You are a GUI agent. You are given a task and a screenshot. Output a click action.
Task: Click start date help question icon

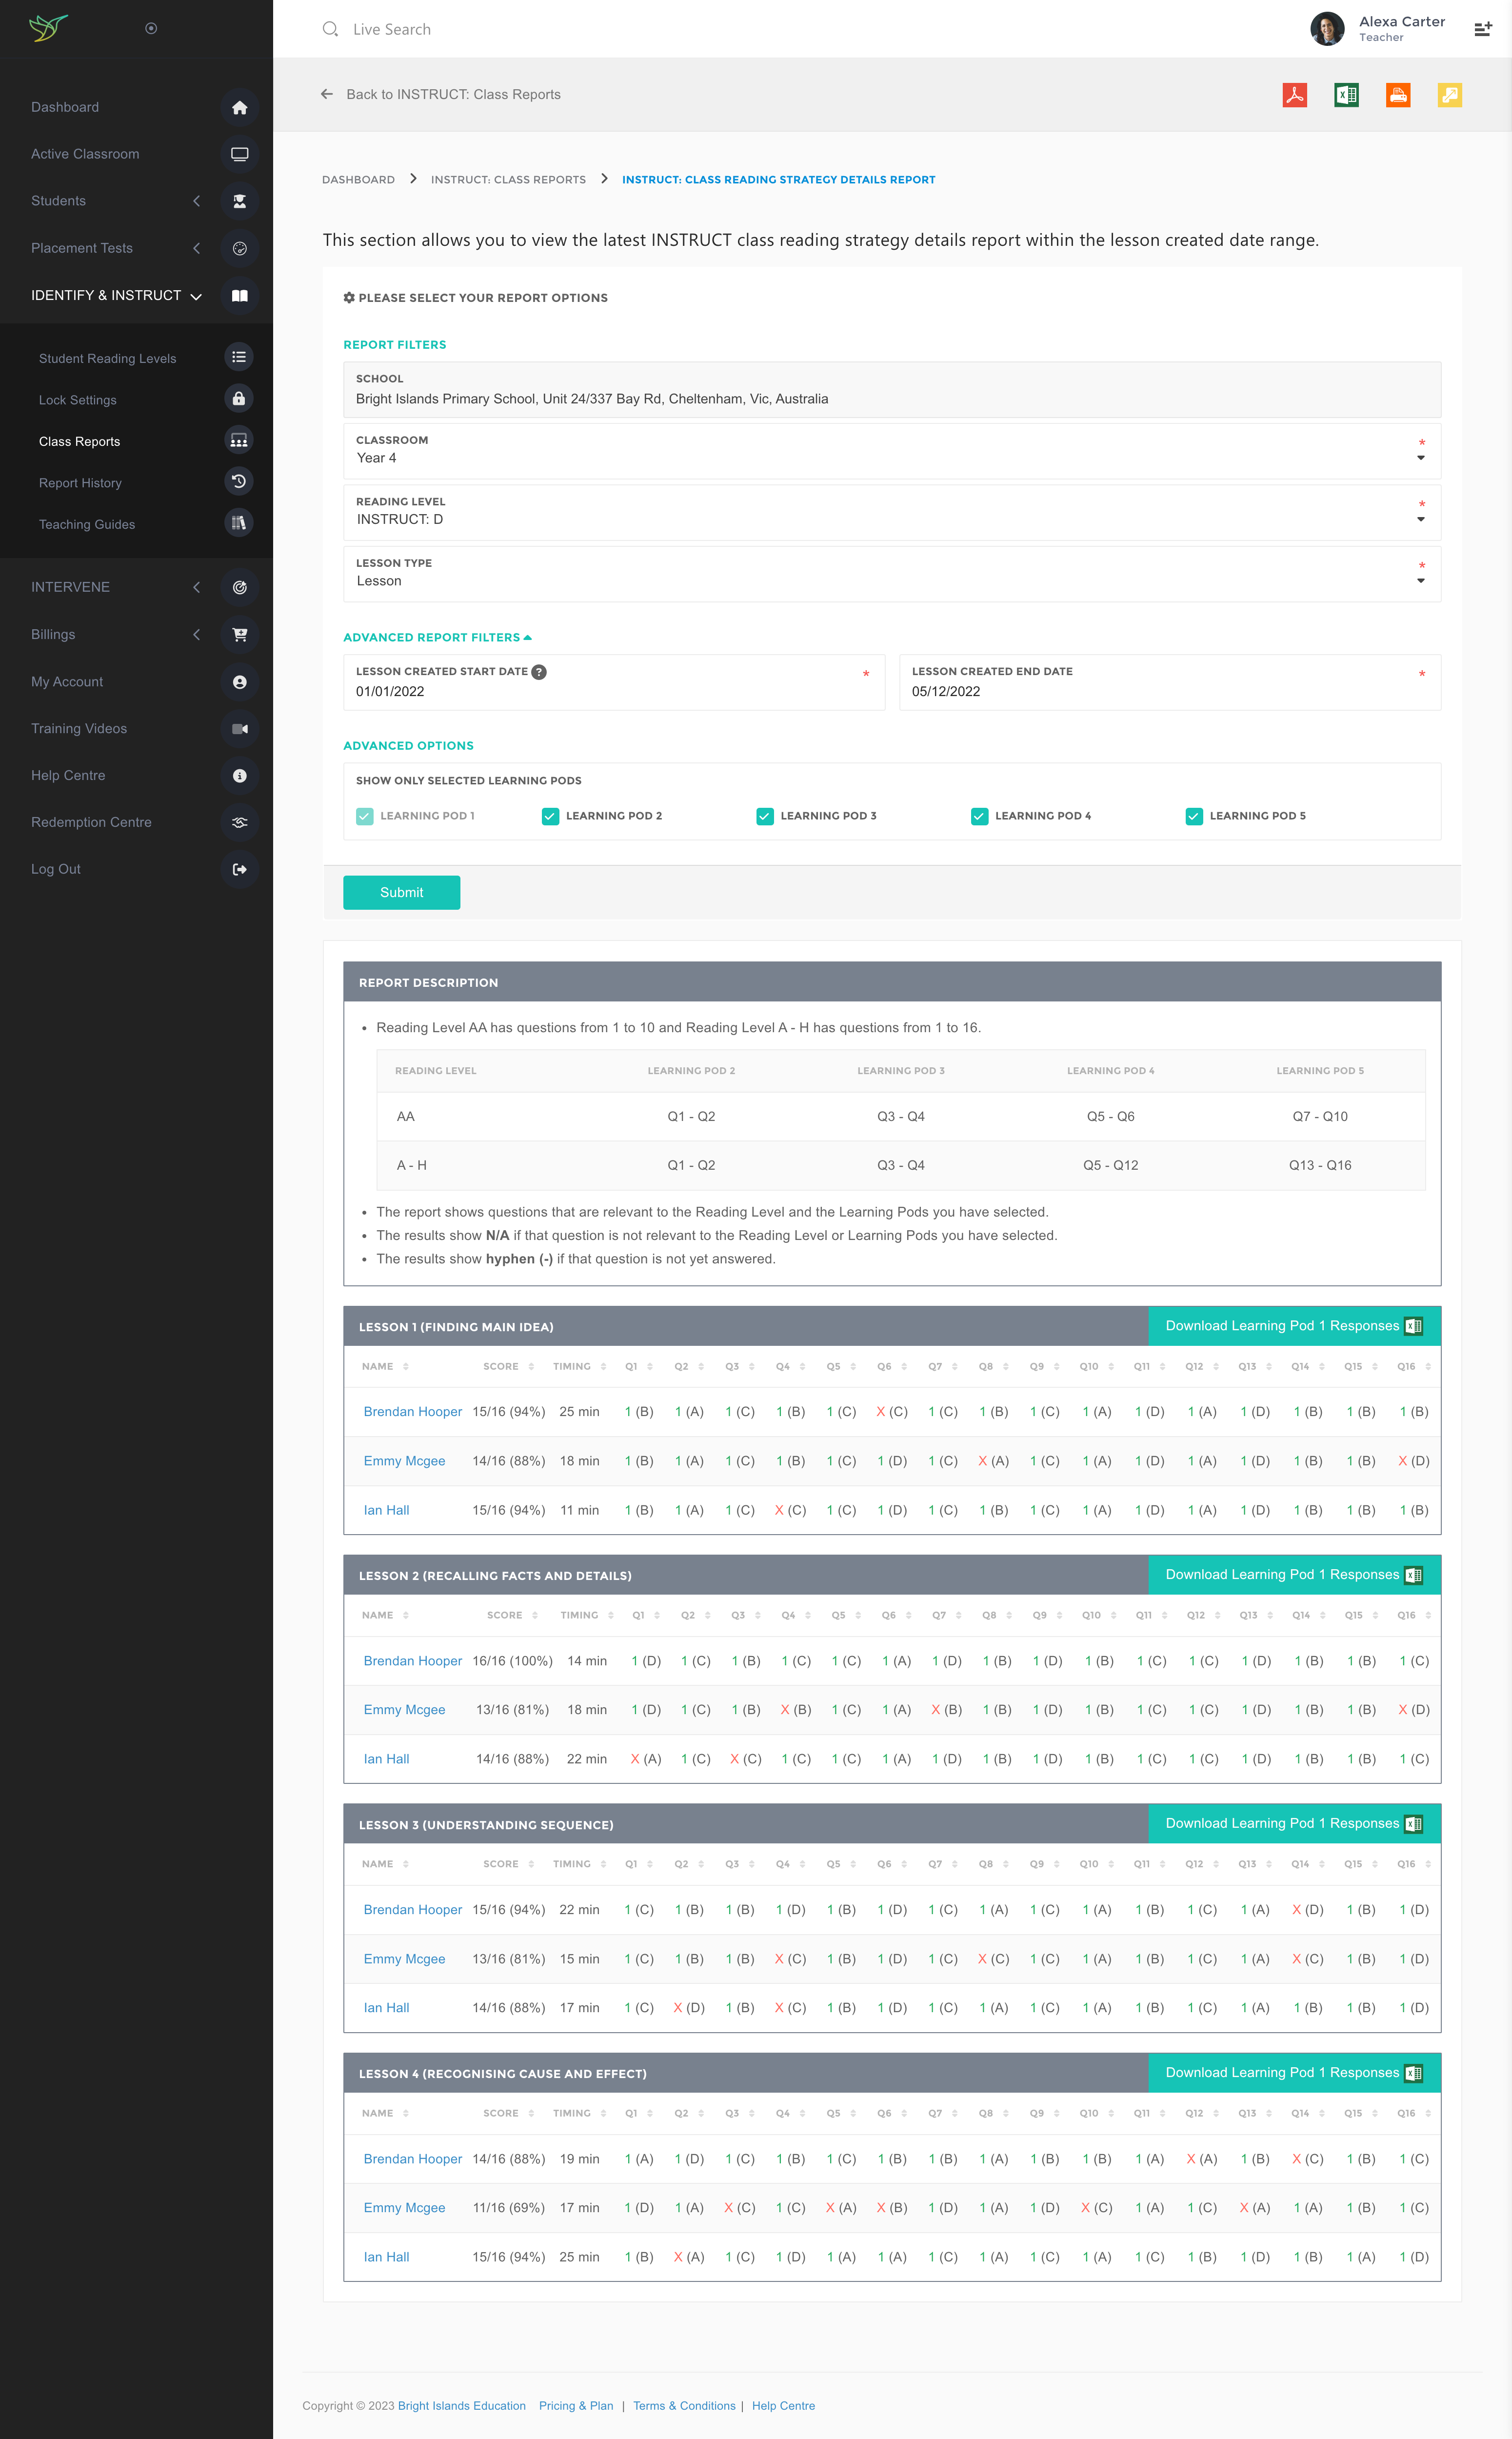click(x=539, y=672)
